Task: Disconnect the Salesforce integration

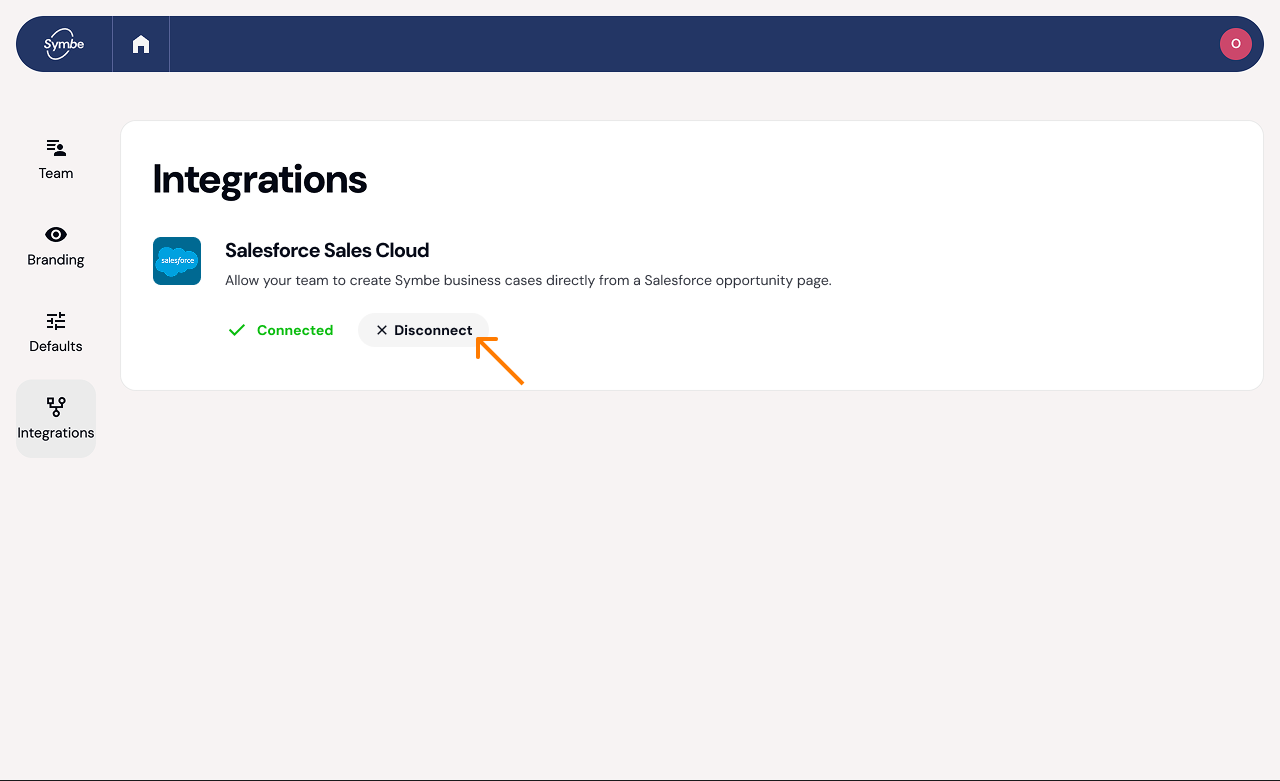Action: [423, 330]
